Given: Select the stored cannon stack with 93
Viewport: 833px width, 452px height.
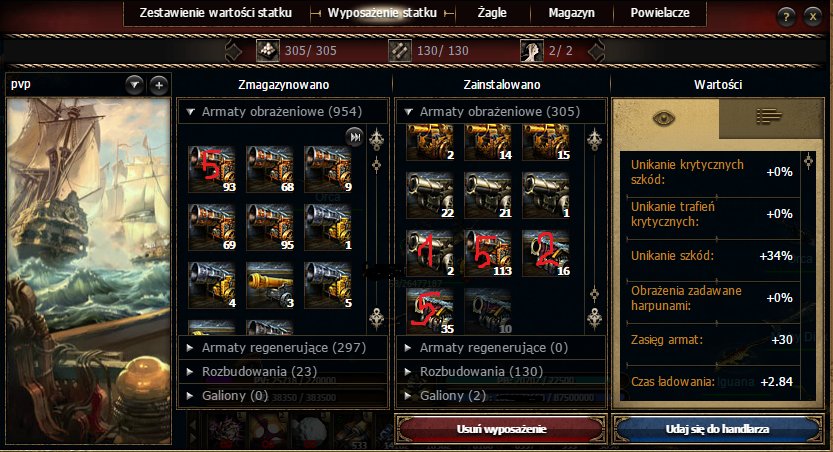Looking at the screenshot, I should pos(212,169).
